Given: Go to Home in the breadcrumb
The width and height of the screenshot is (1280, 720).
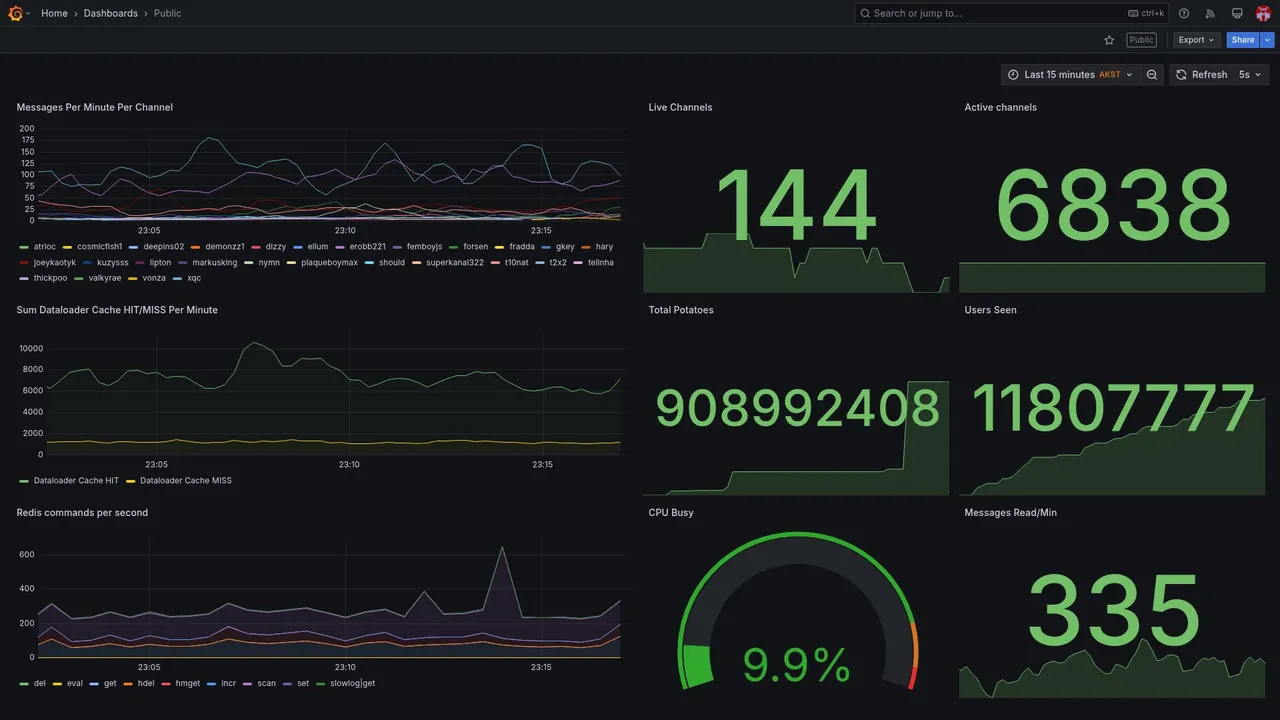Looking at the screenshot, I should (x=54, y=13).
